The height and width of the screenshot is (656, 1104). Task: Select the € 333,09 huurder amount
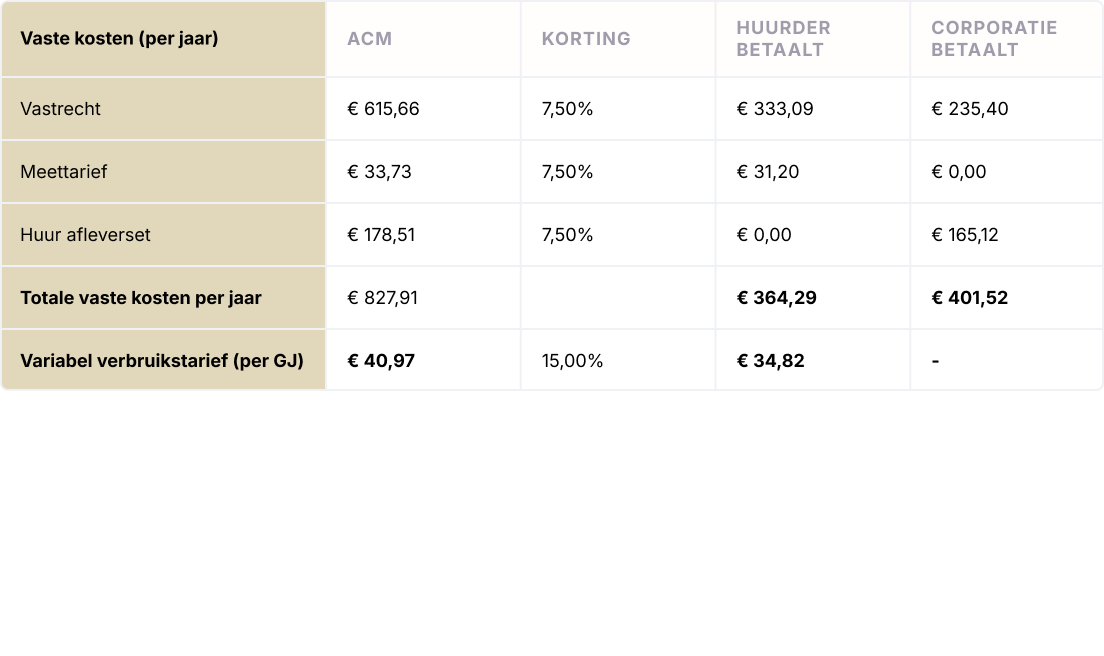pyautogui.click(x=775, y=109)
